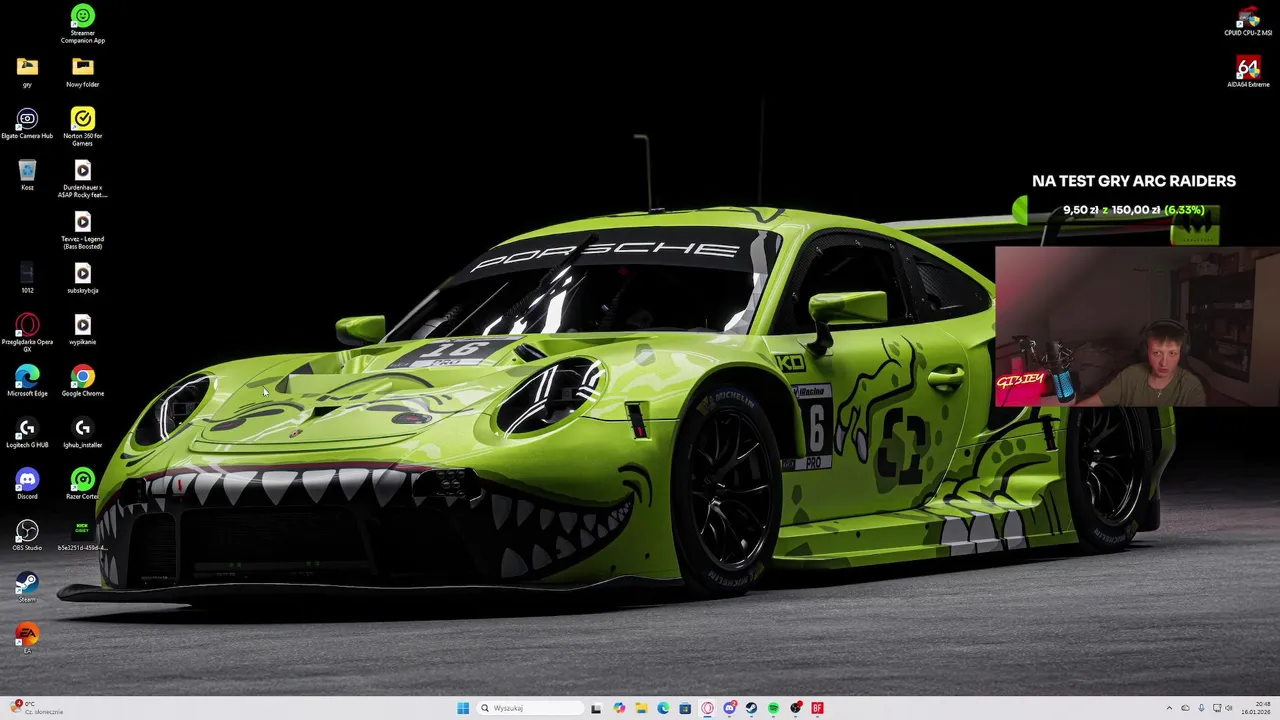Open File Explorer from the taskbar
Viewport: 1280px width, 720px height.
click(x=641, y=708)
